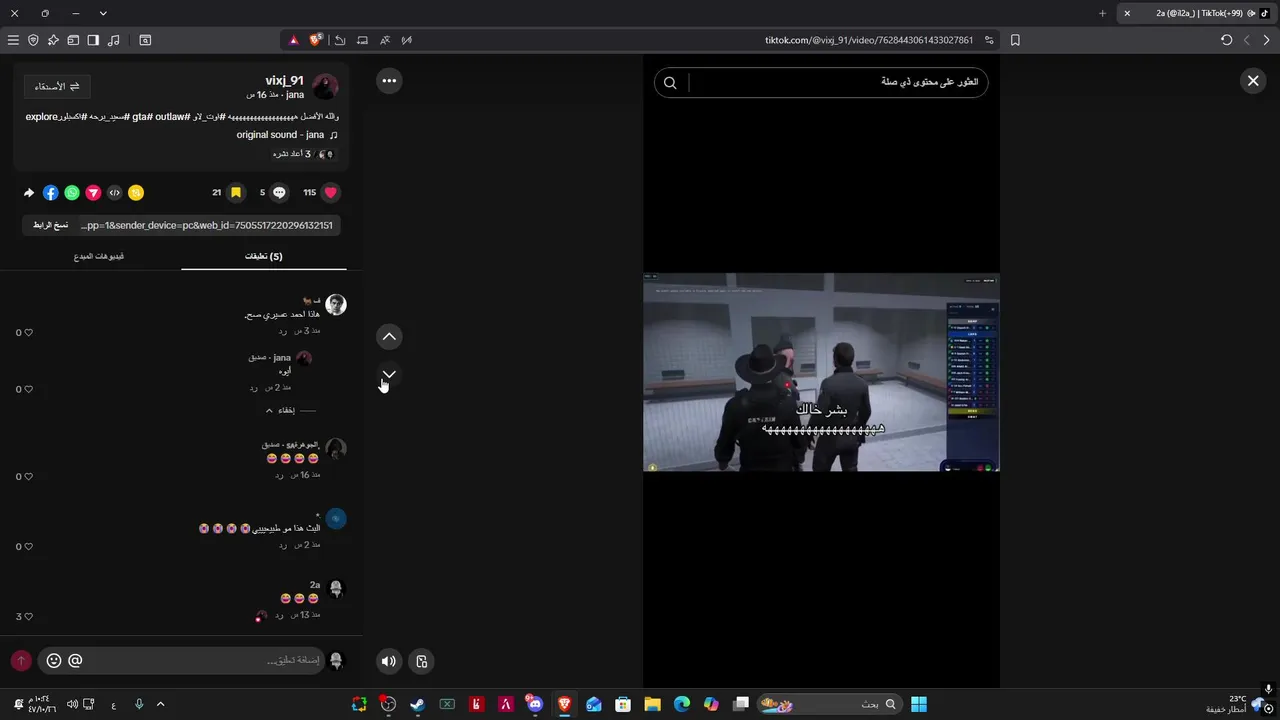Like the video with the heart icon
1280x720 pixels.
[331, 193]
